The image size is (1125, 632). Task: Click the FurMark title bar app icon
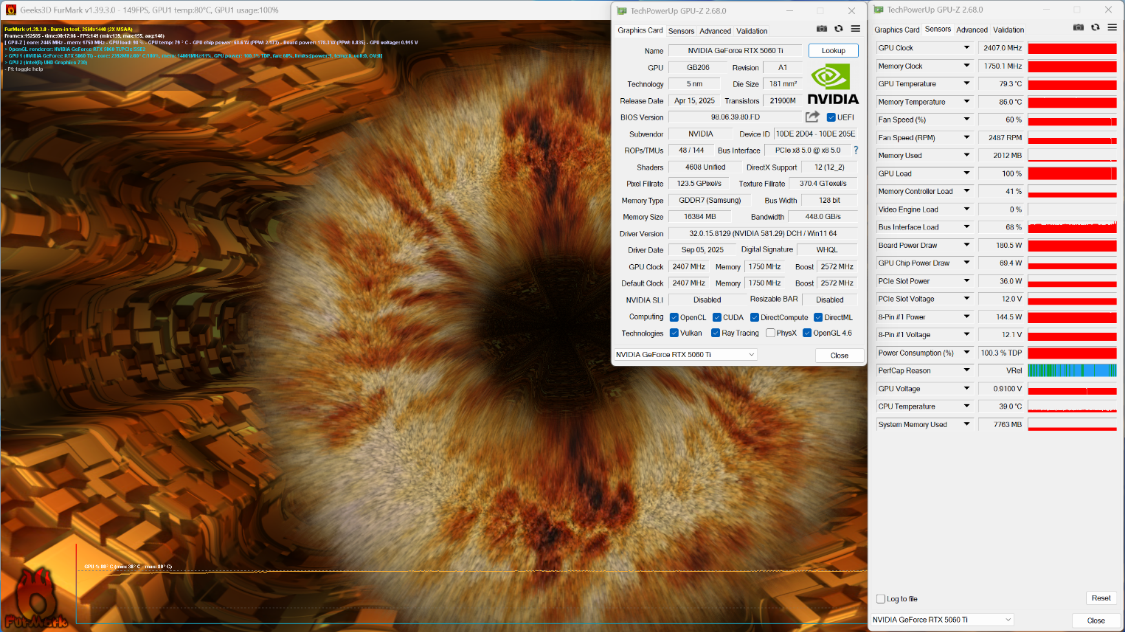click(x=10, y=10)
